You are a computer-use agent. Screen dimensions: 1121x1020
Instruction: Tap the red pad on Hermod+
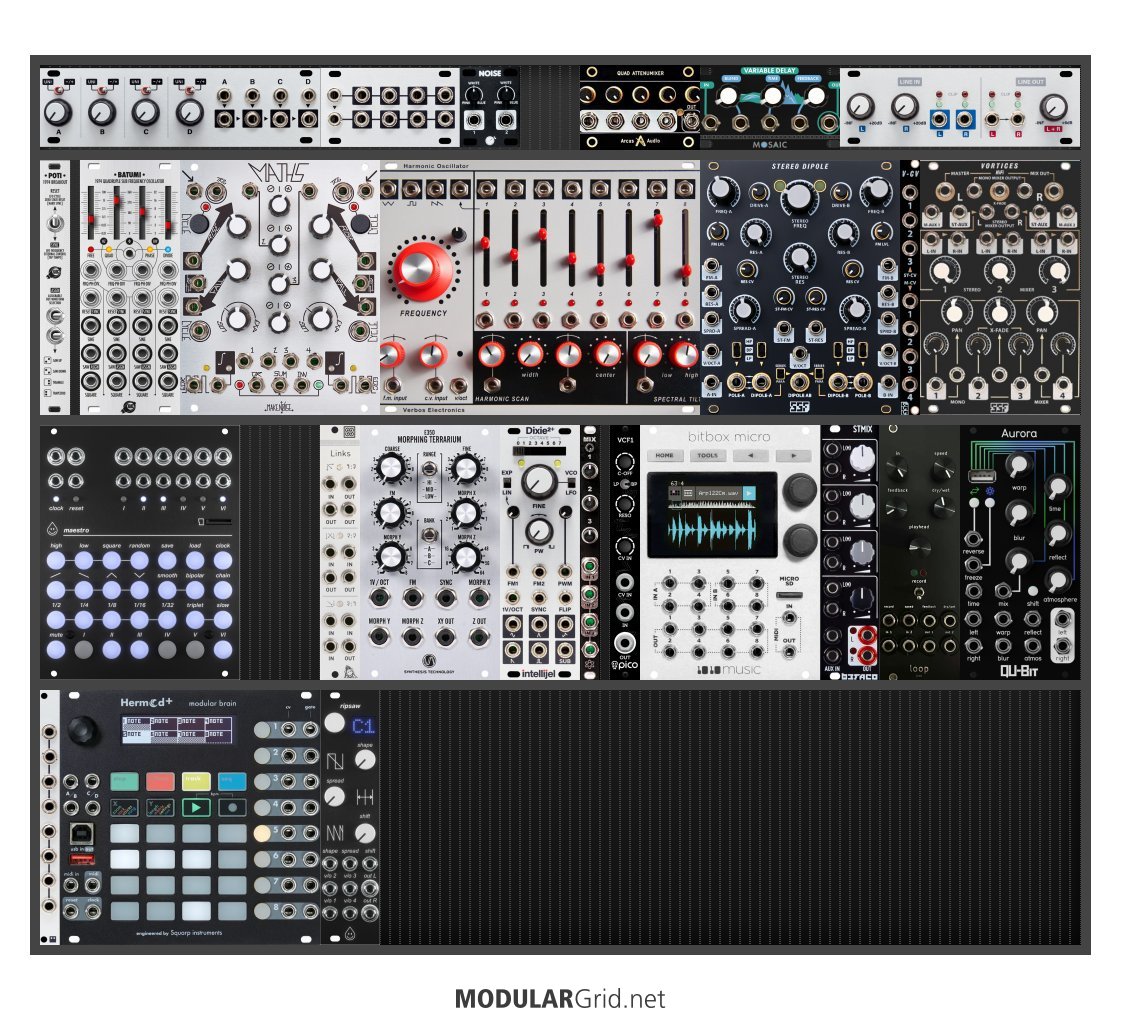coord(160,781)
